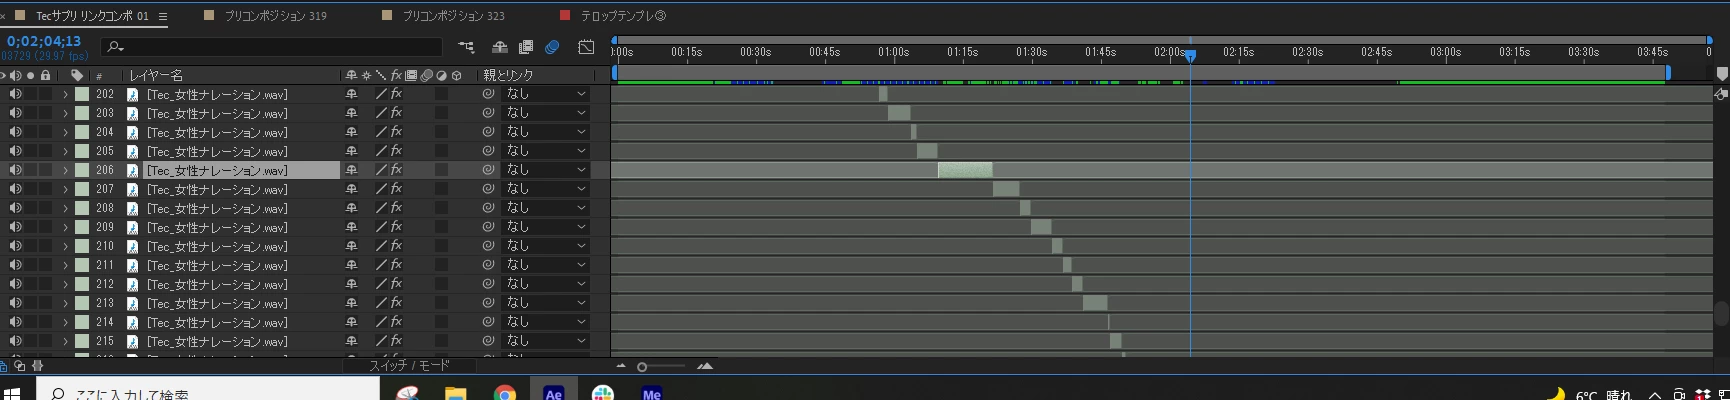Switch to the Tecサプリ リンクコンポ 01 tab
This screenshot has width=1730, height=400.
pos(92,16)
